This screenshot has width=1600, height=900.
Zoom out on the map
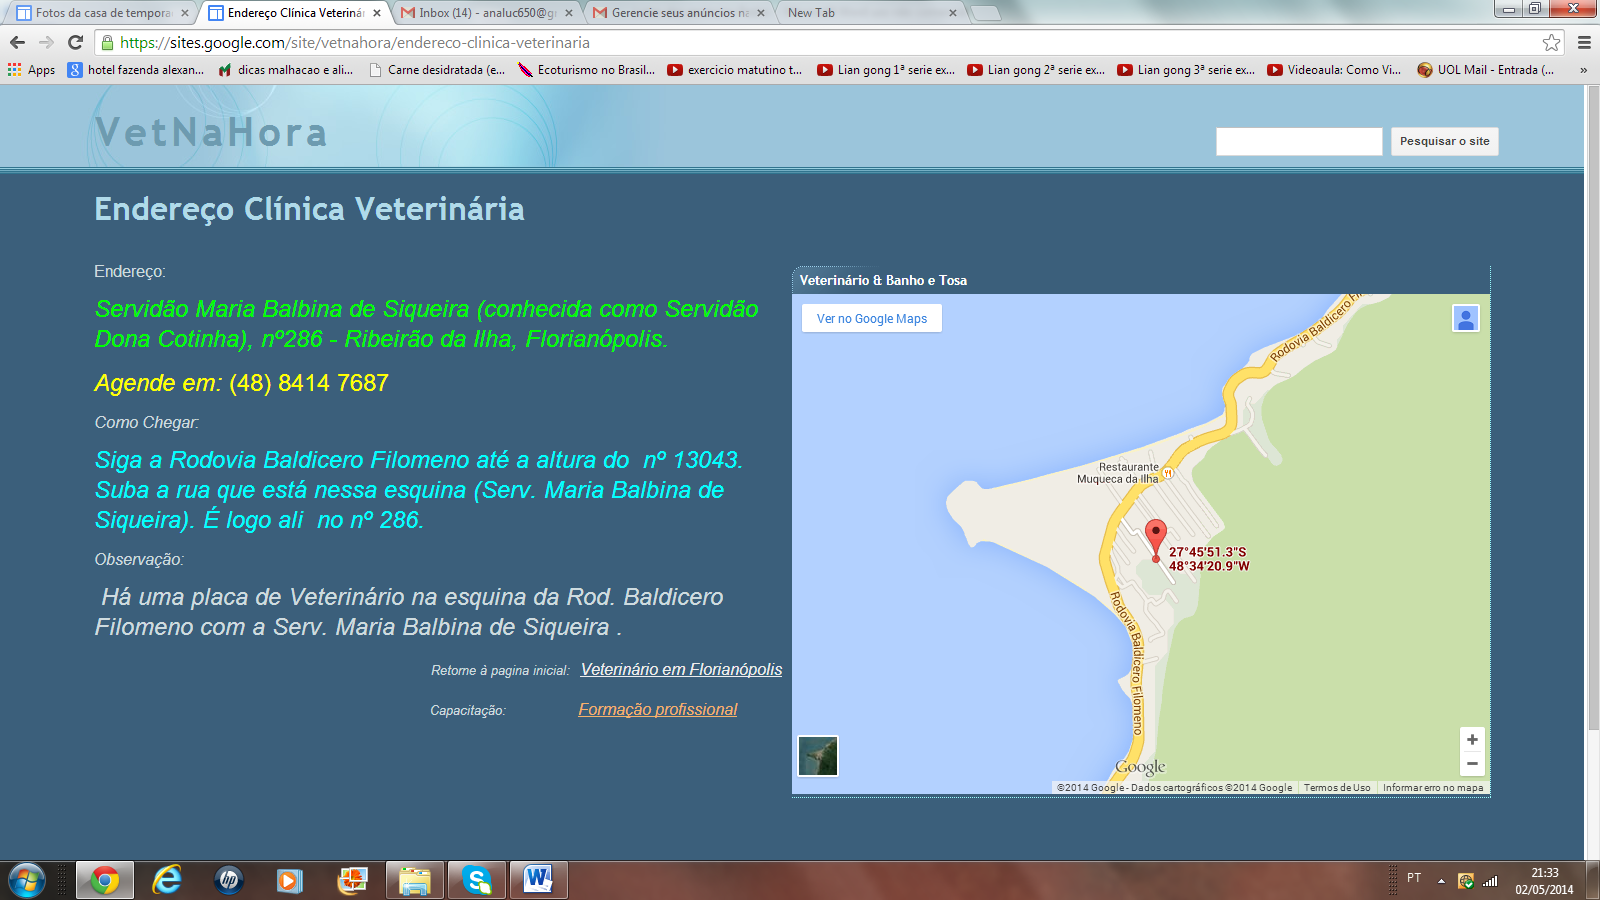[1471, 764]
